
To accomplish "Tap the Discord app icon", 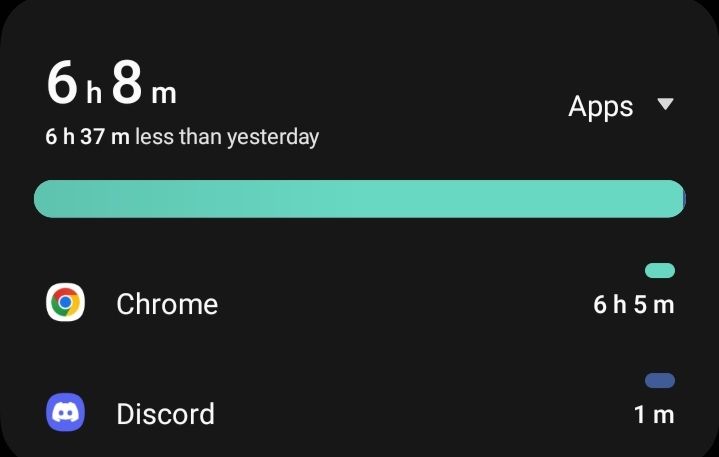I will (x=66, y=412).
